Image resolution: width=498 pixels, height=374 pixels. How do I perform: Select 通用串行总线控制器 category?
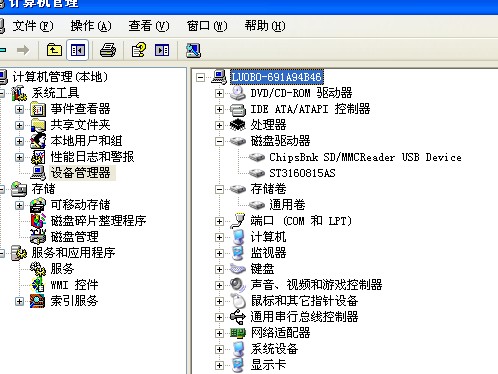click(304, 317)
